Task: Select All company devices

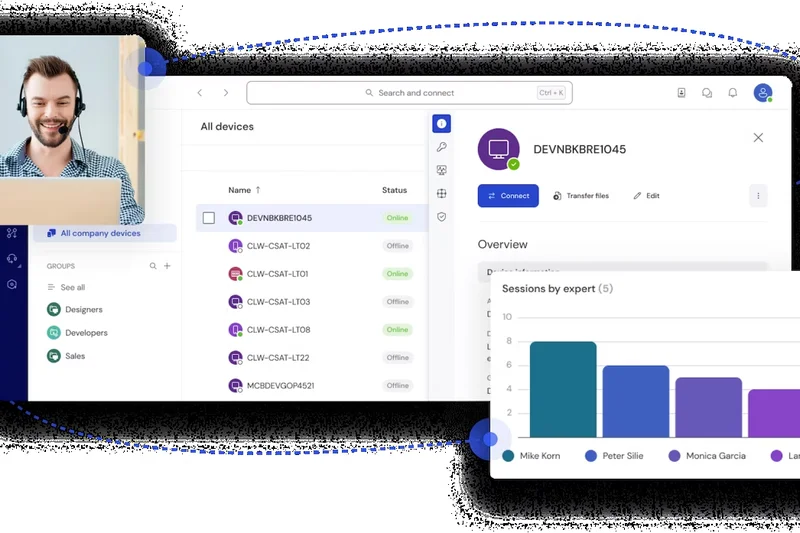Action: point(105,233)
